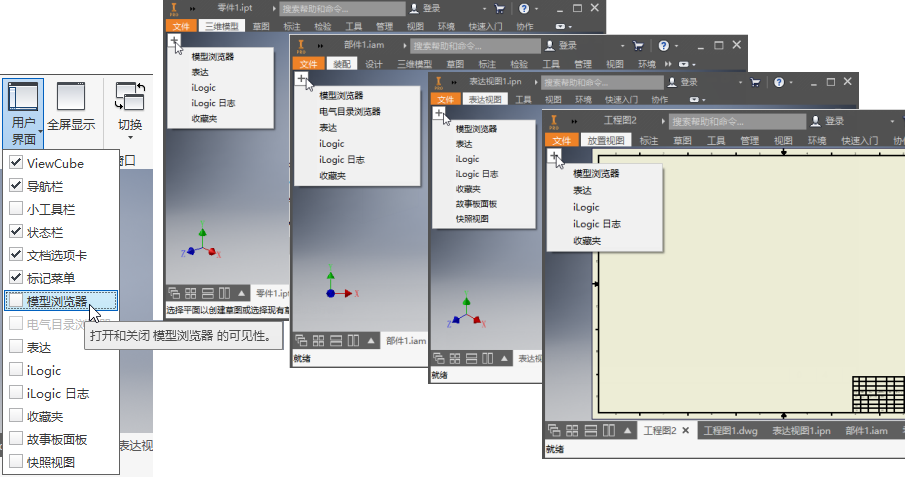The height and width of the screenshot is (481, 905).
Task: Expand the document tab list arrow in 工程图2 window
Action: (x=627, y=430)
